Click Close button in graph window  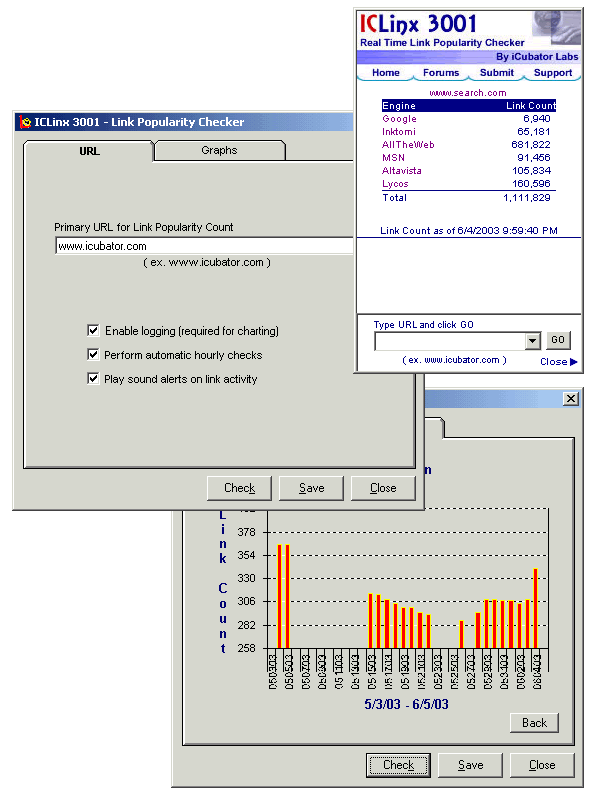pyautogui.click(x=542, y=765)
